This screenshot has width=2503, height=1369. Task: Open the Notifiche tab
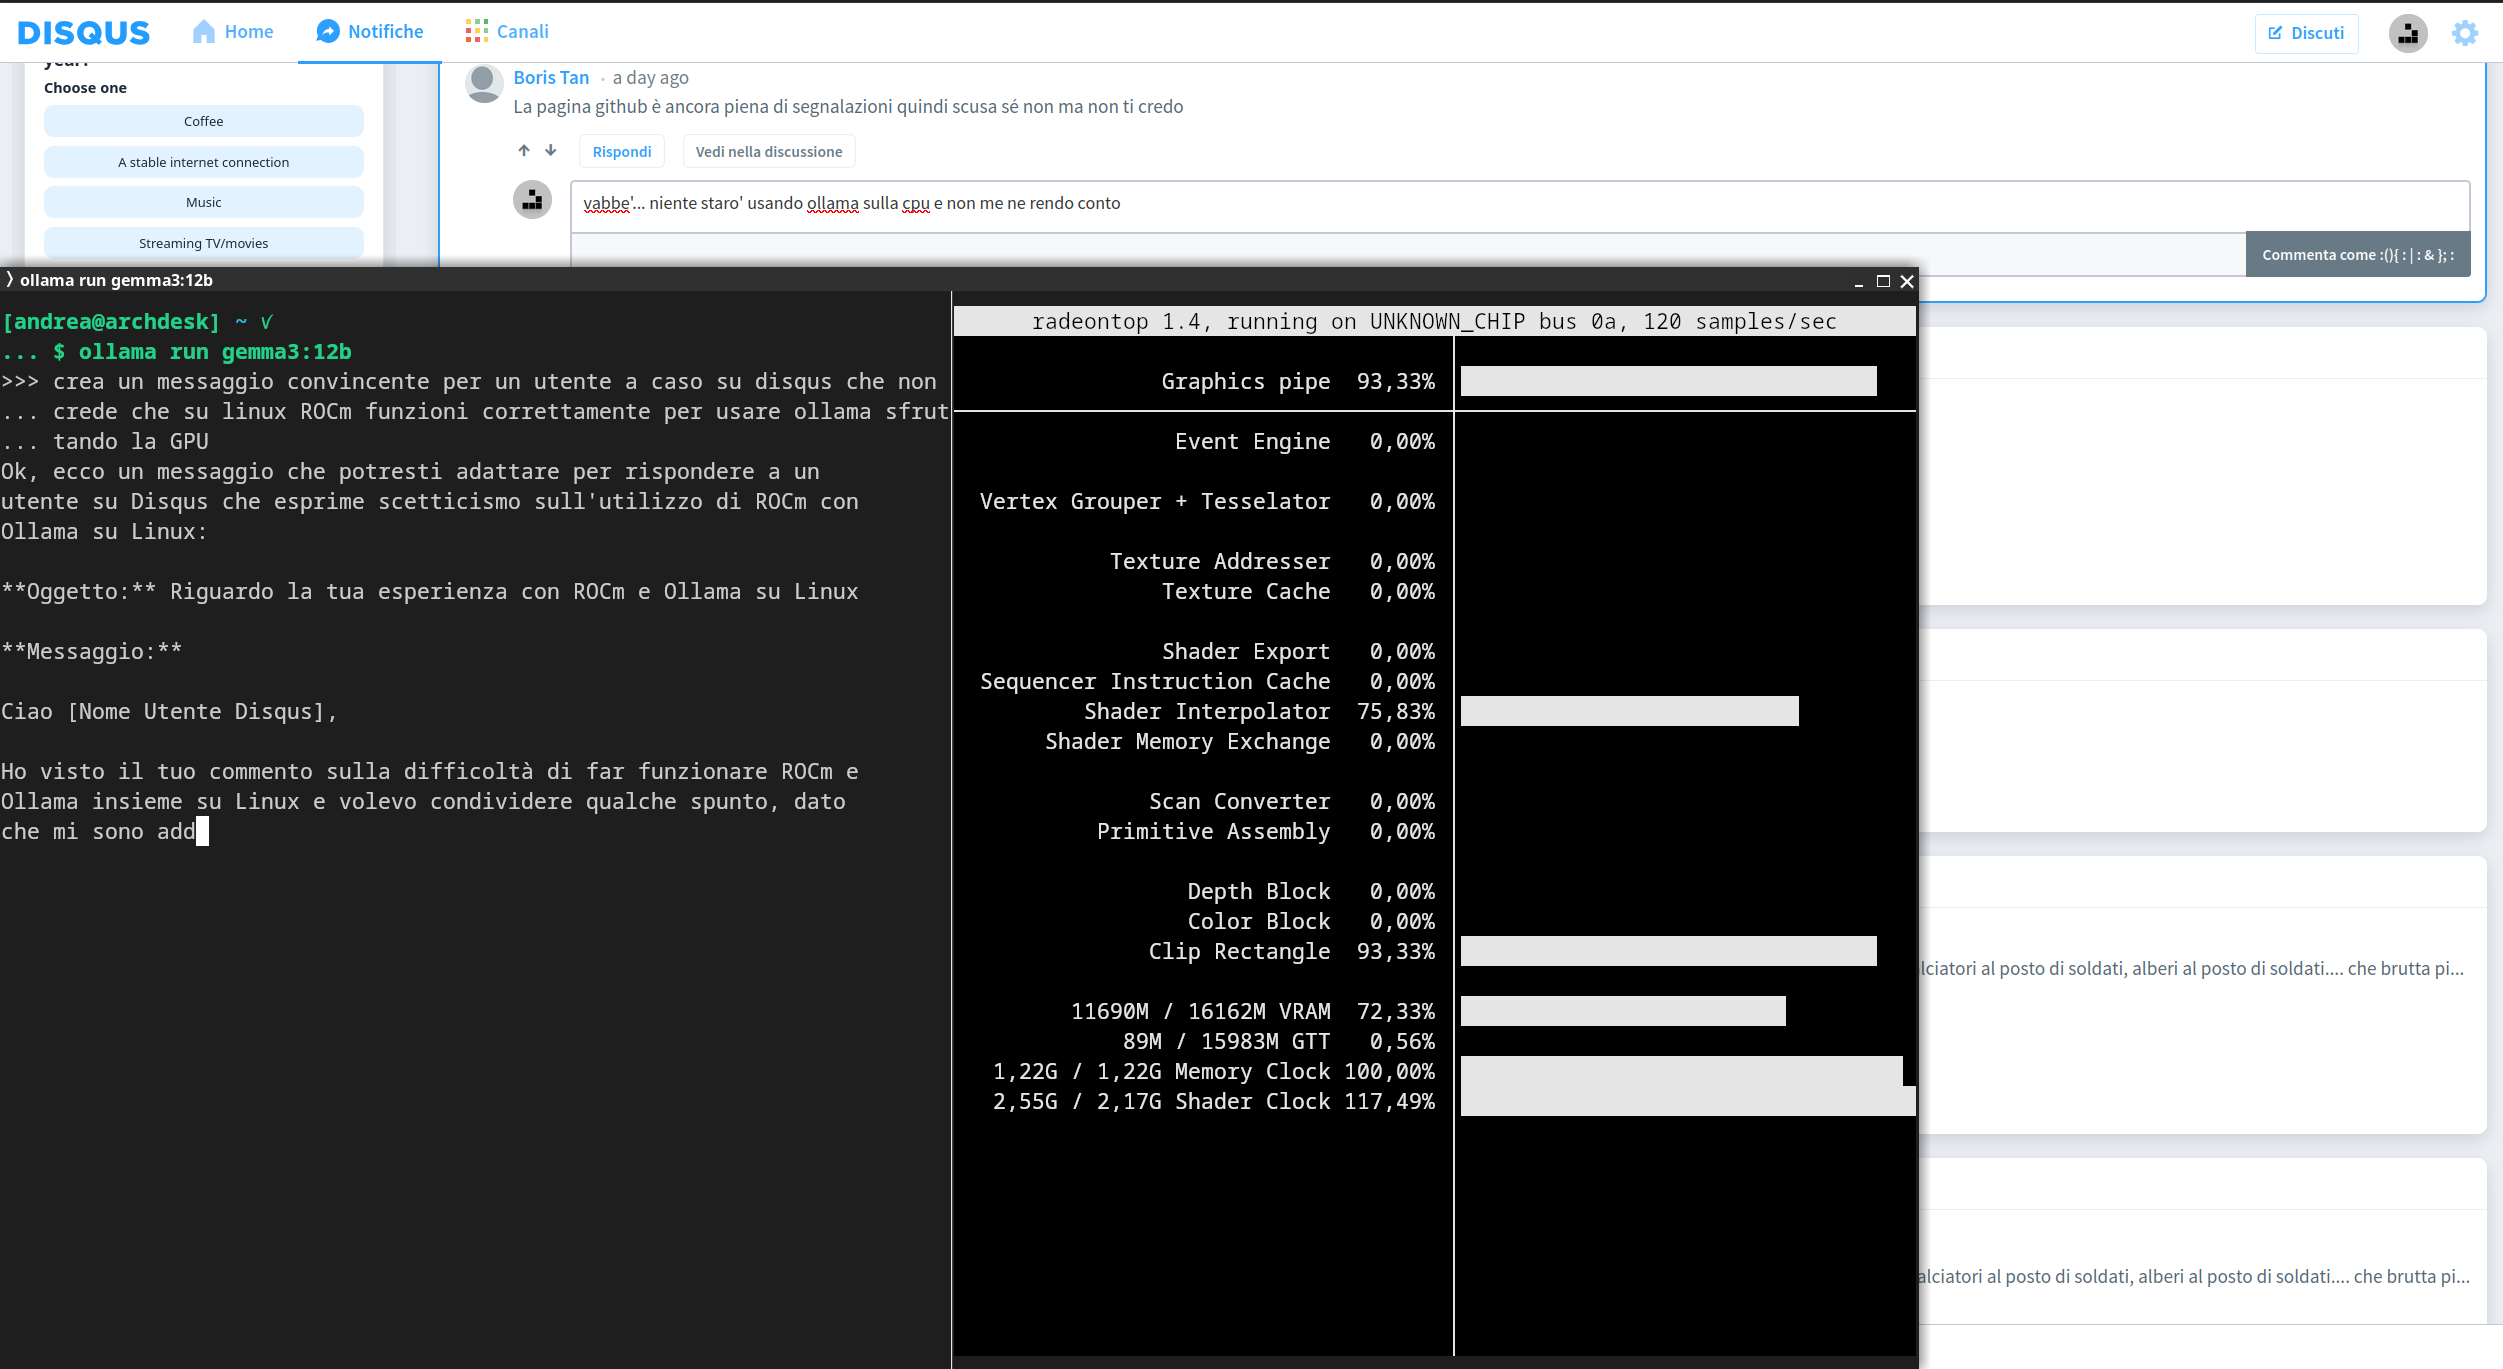(370, 32)
